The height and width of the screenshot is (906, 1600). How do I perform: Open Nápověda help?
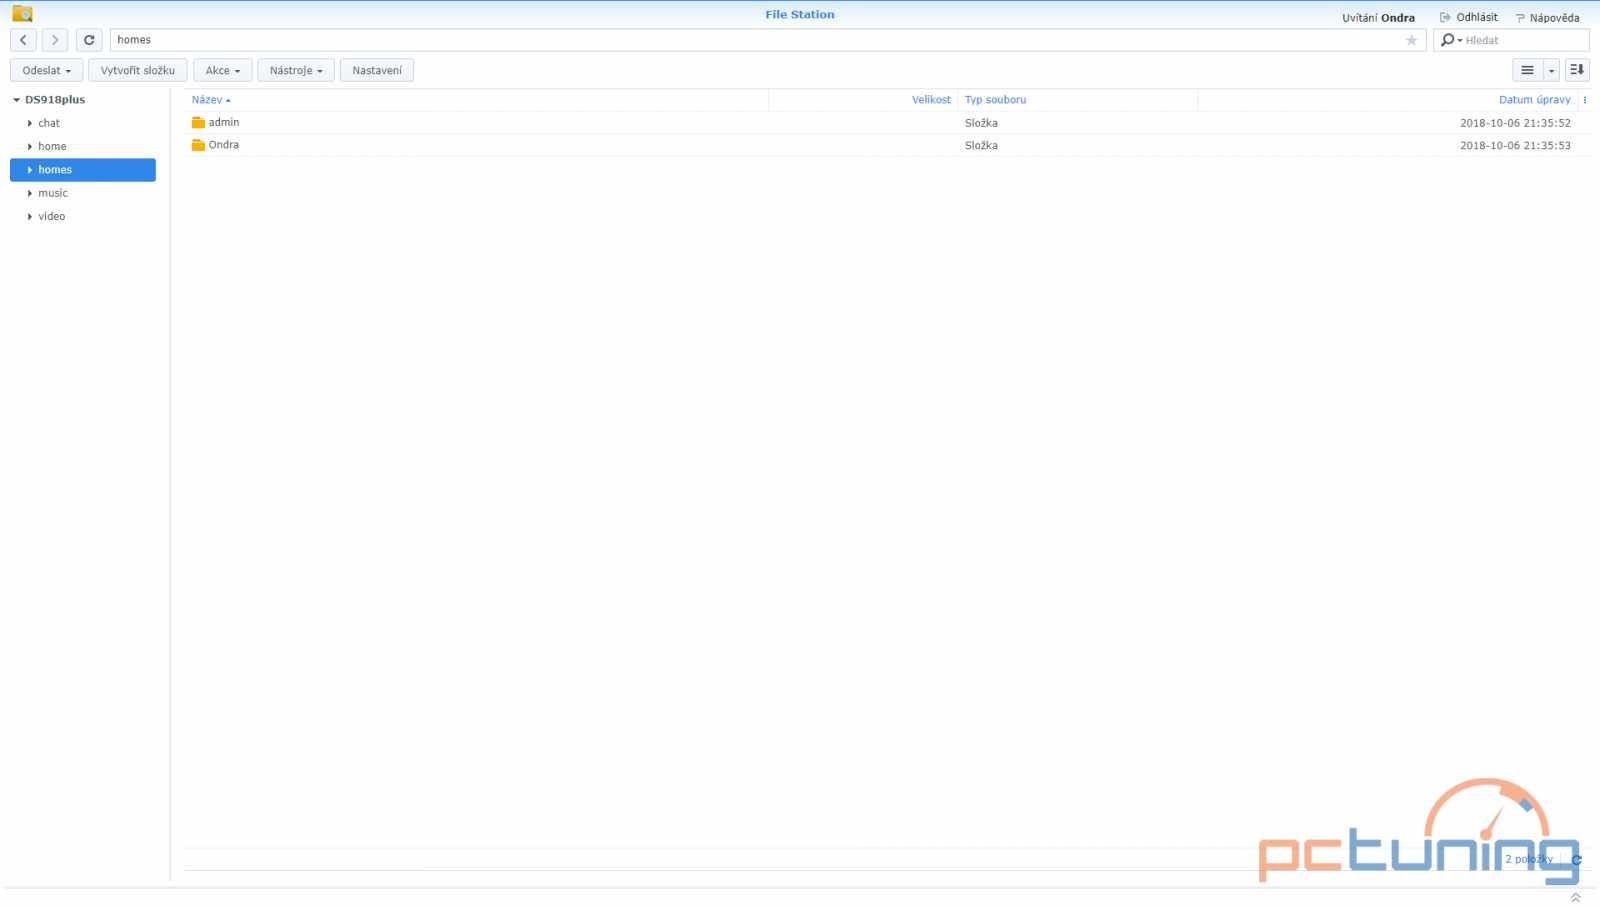1548,18
